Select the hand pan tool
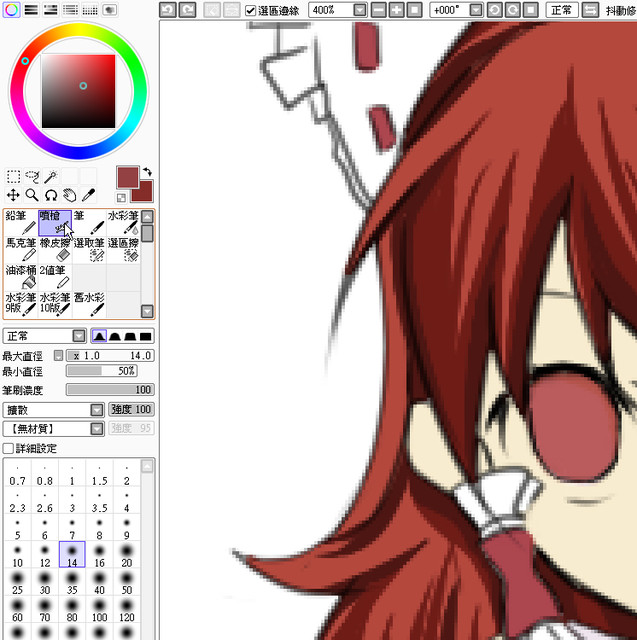Viewport: 637px width, 640px height. coord(69,196)
